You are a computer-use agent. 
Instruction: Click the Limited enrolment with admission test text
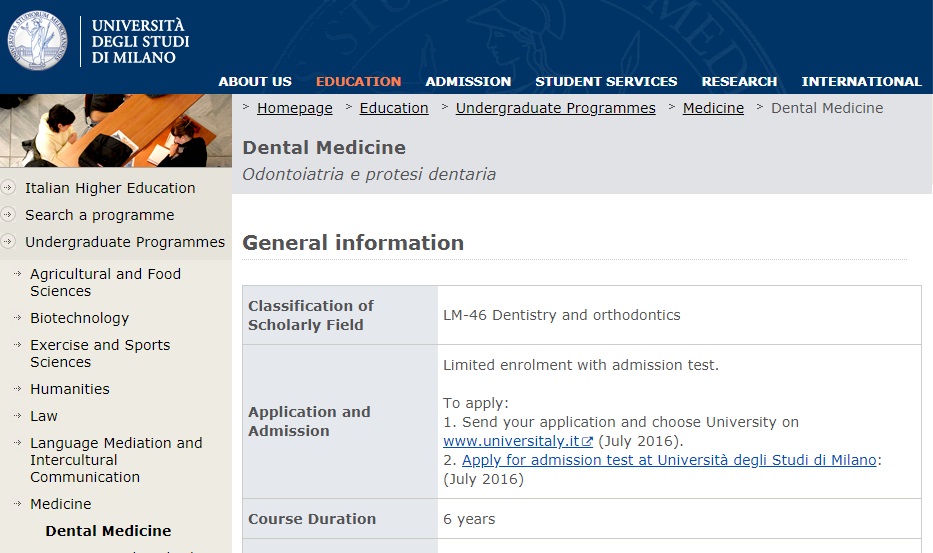click(581, 365)
